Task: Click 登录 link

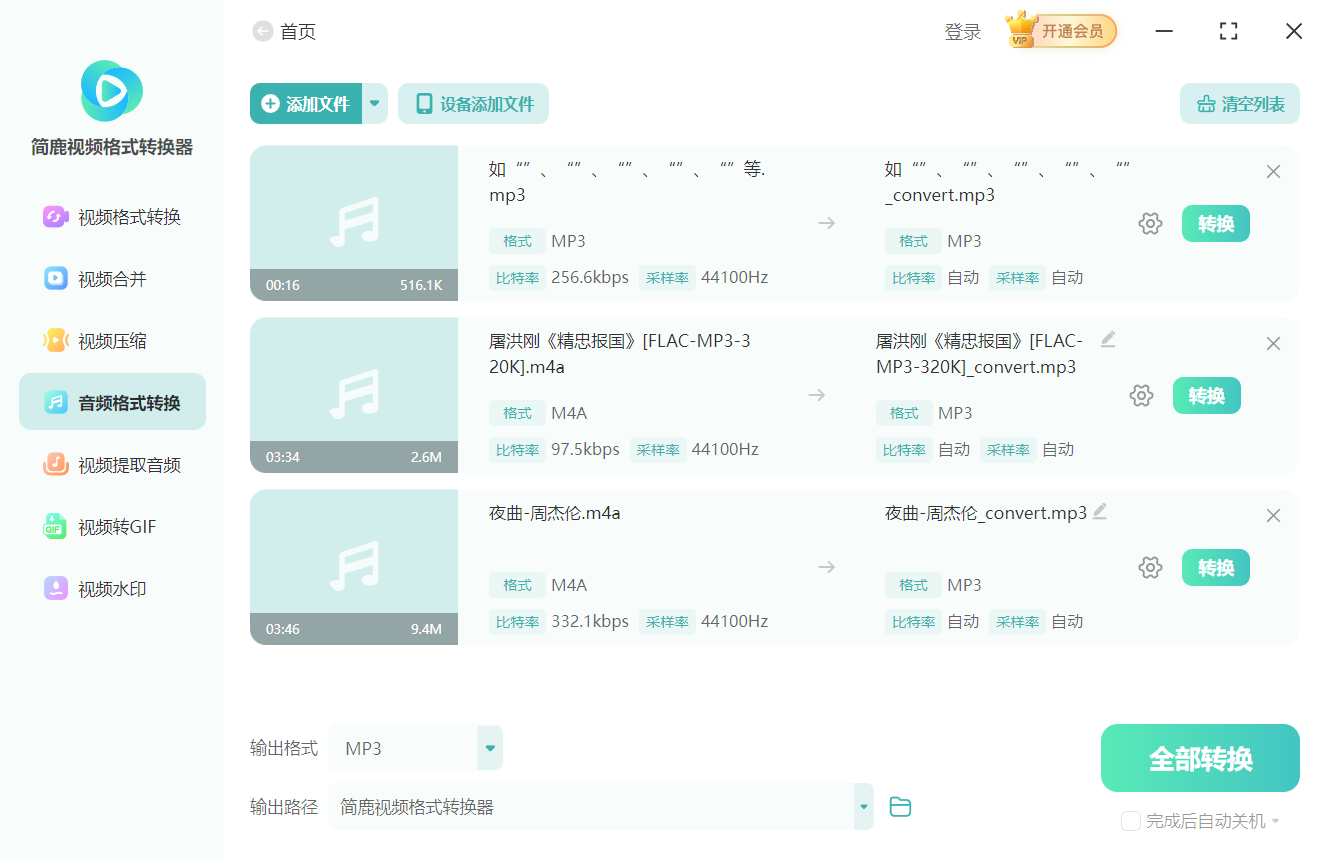Action: tap(963, 32)
